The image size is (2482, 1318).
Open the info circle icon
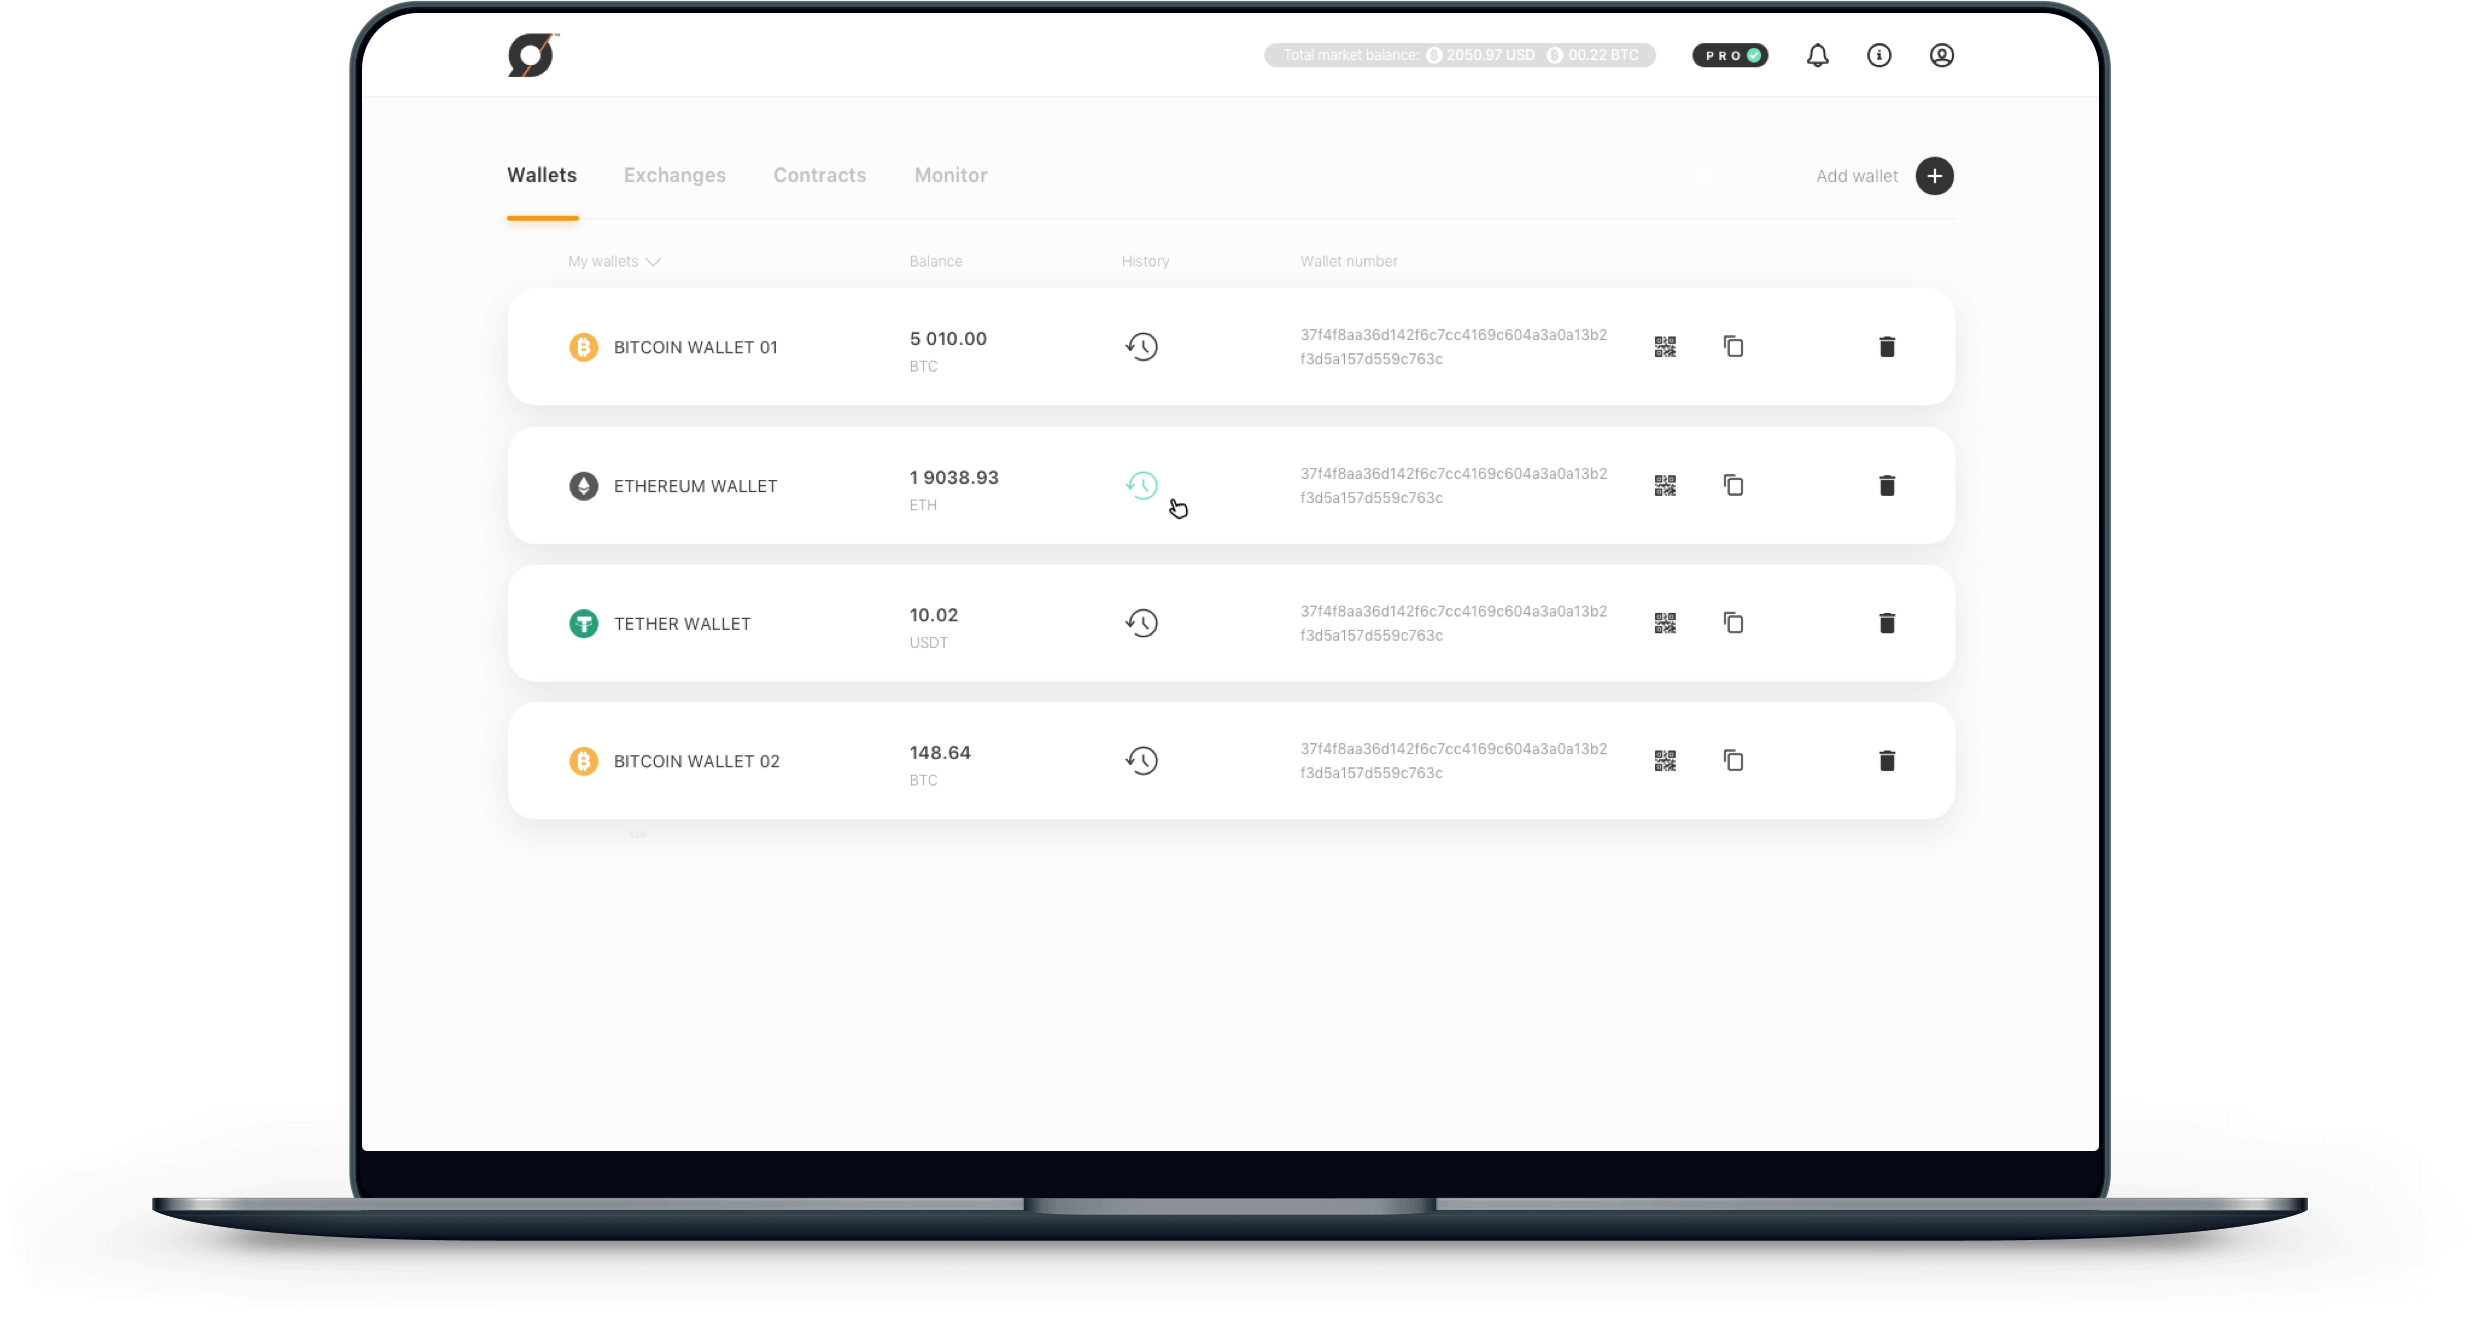point(1879,56)
